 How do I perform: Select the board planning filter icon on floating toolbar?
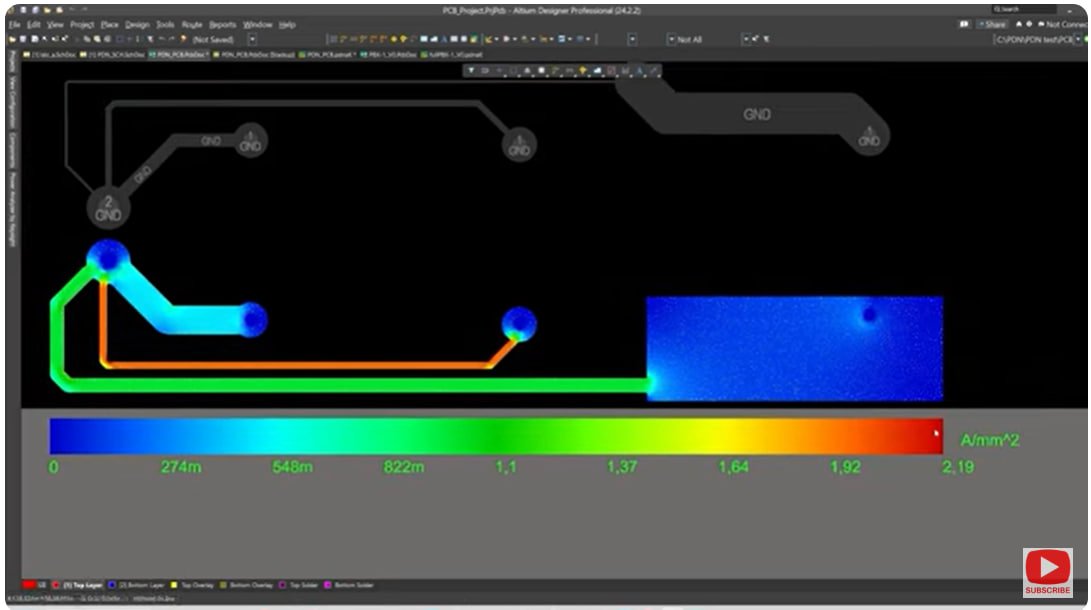(x=471, y=72)
